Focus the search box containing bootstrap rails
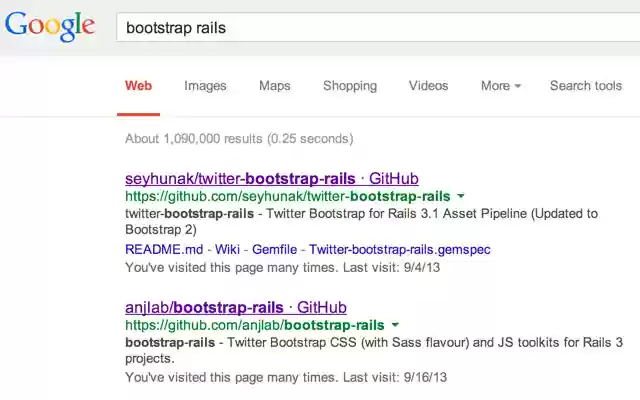Screen dimensions: 640x400 click(x=378, y=27)
